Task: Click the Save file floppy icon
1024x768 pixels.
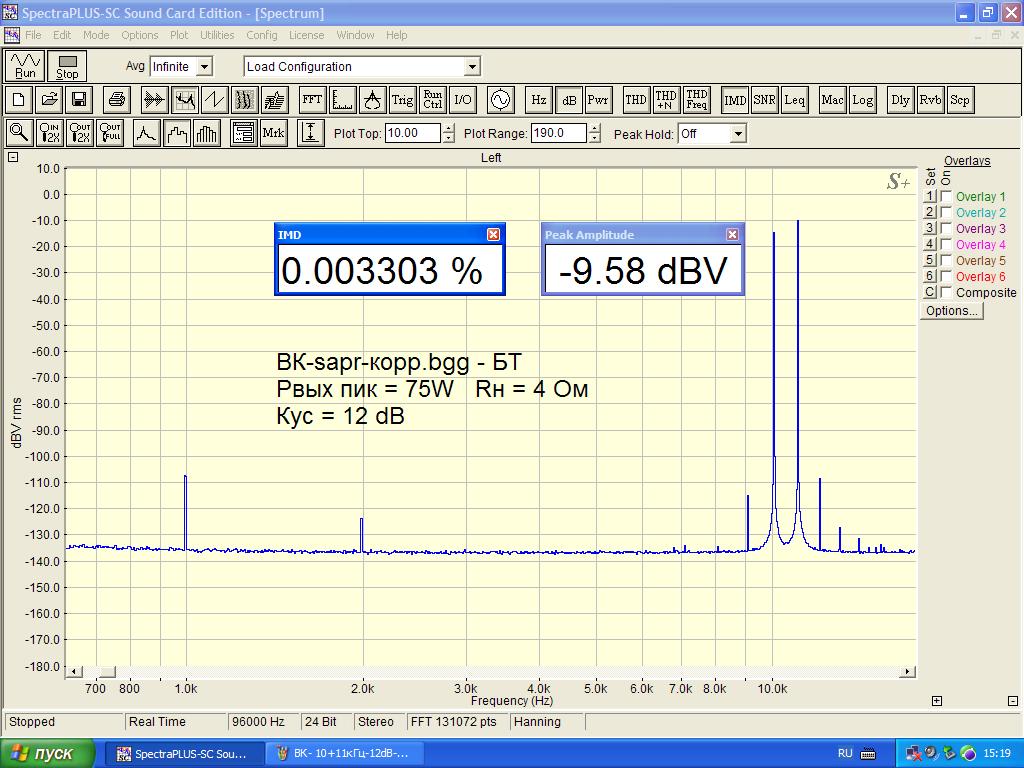Action: 78,100
